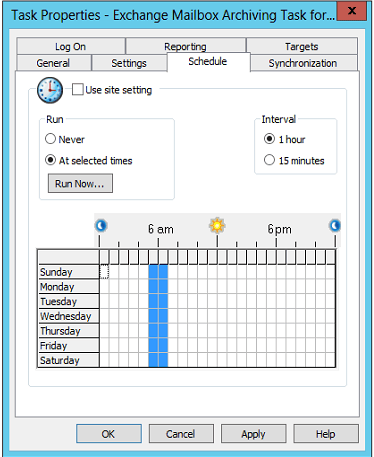Click the Apply button
374x457 pixels.
click(x=253, y=434)
